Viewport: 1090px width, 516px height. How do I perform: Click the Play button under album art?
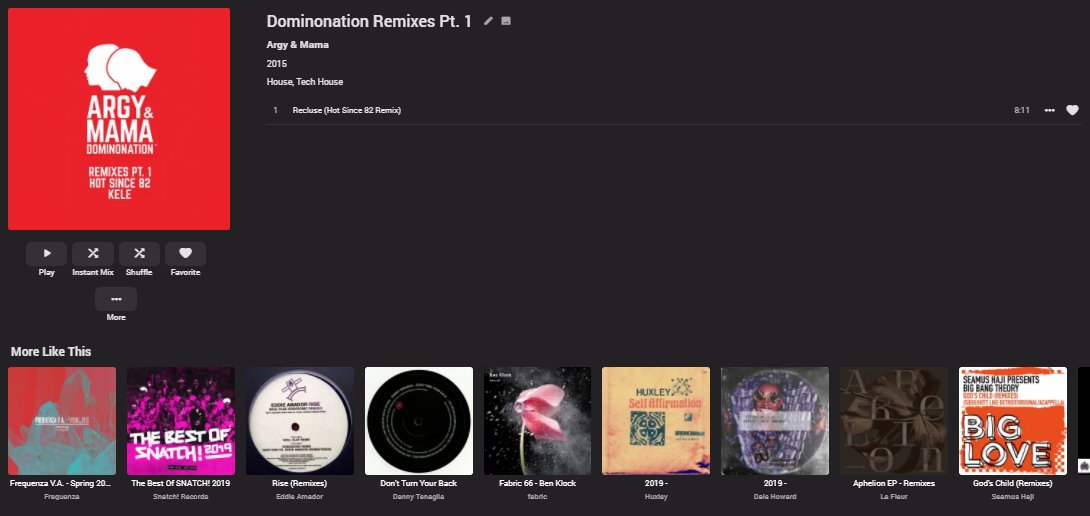pos(47,254)
